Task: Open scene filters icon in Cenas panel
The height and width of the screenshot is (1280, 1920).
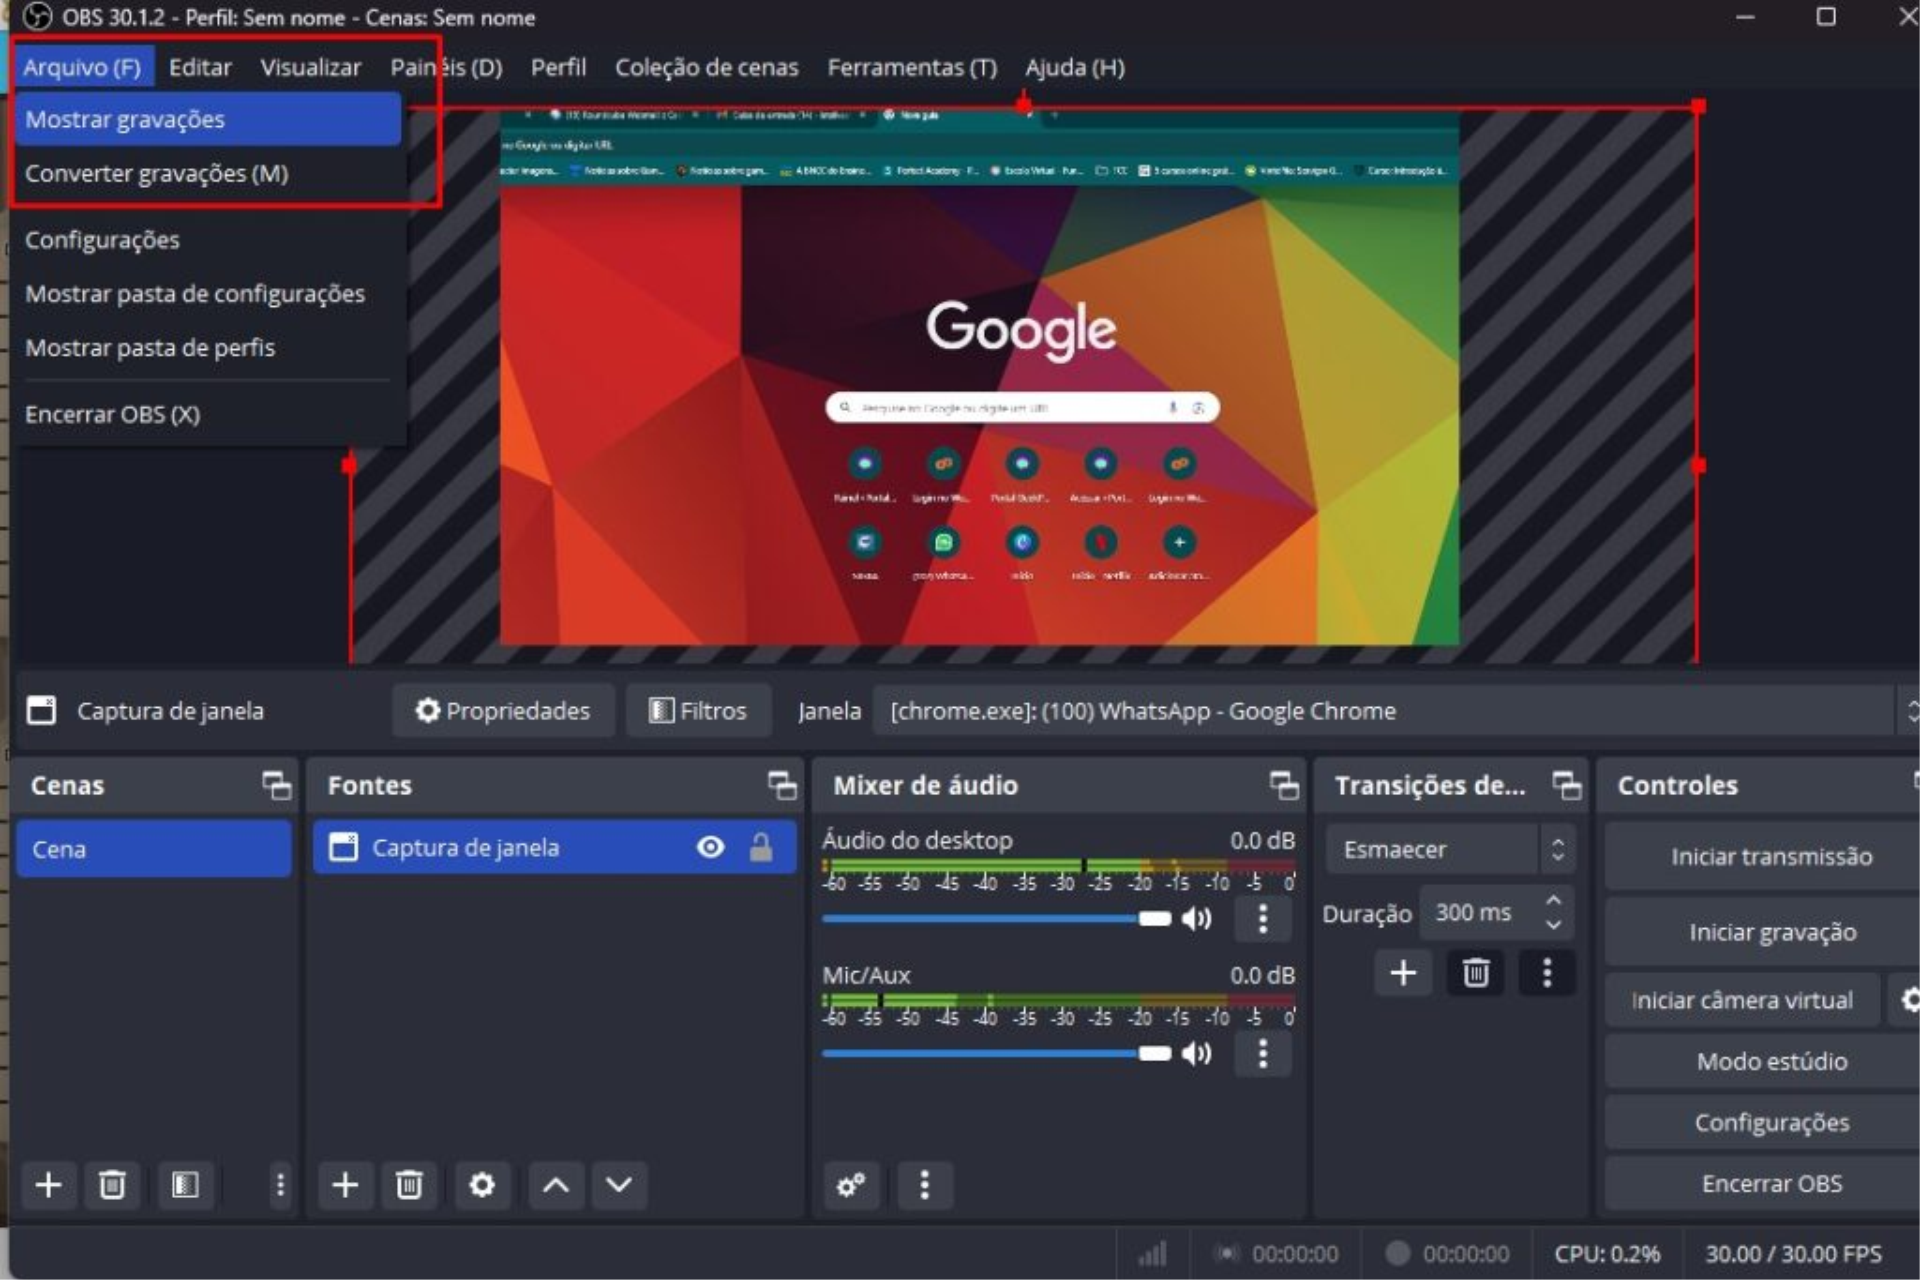Action: (x=185, y=1185)
